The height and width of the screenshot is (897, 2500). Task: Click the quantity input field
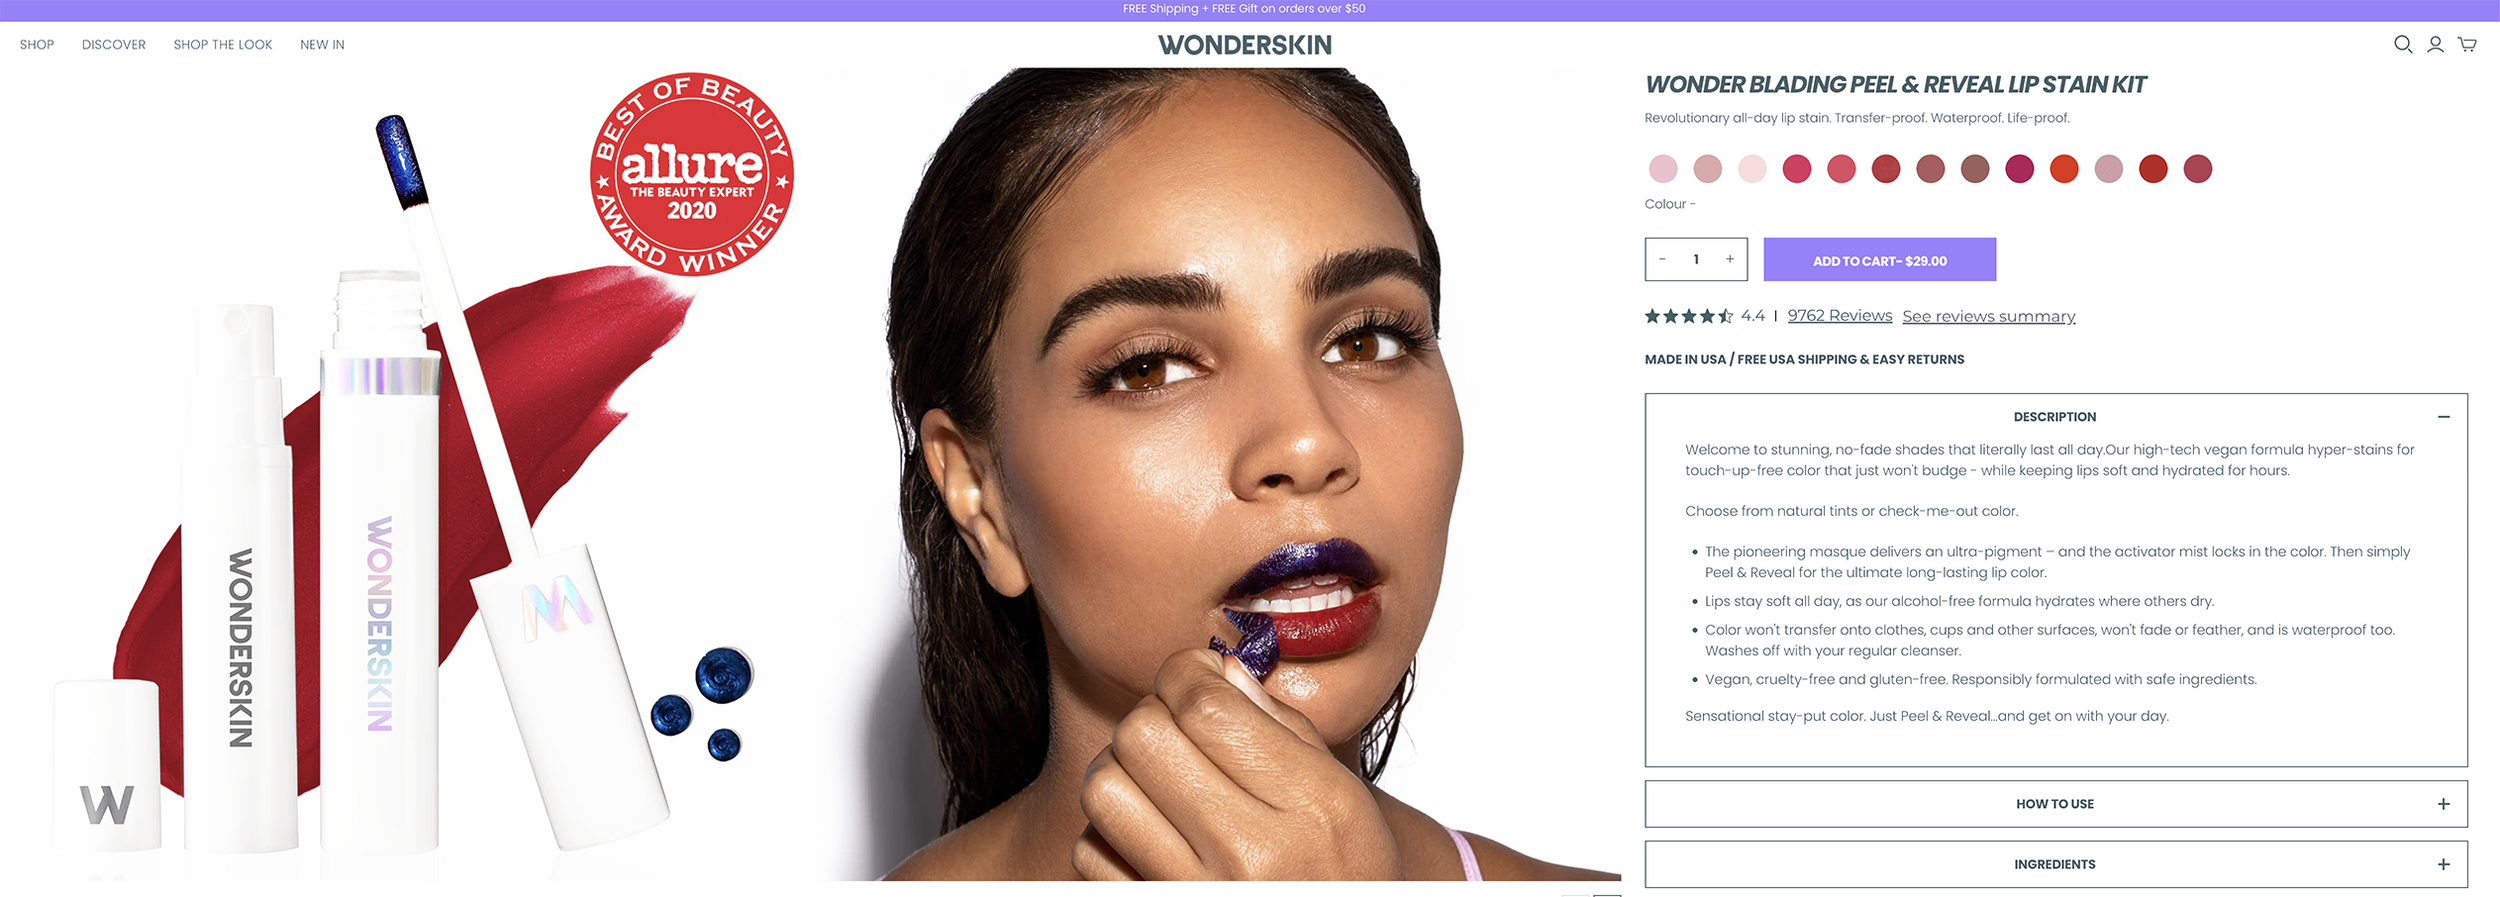coord(1696,259)
